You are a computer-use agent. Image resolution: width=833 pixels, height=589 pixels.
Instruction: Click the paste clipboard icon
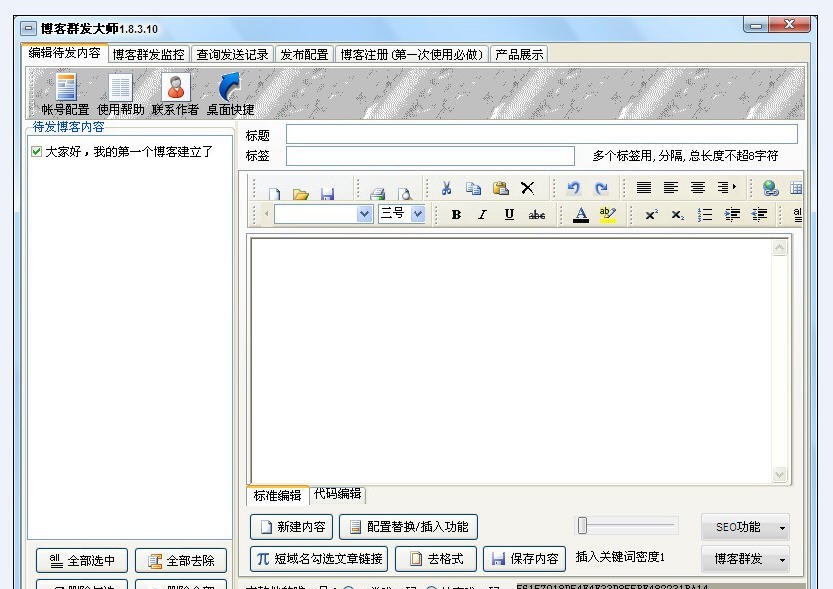click(x=500, y=188)
